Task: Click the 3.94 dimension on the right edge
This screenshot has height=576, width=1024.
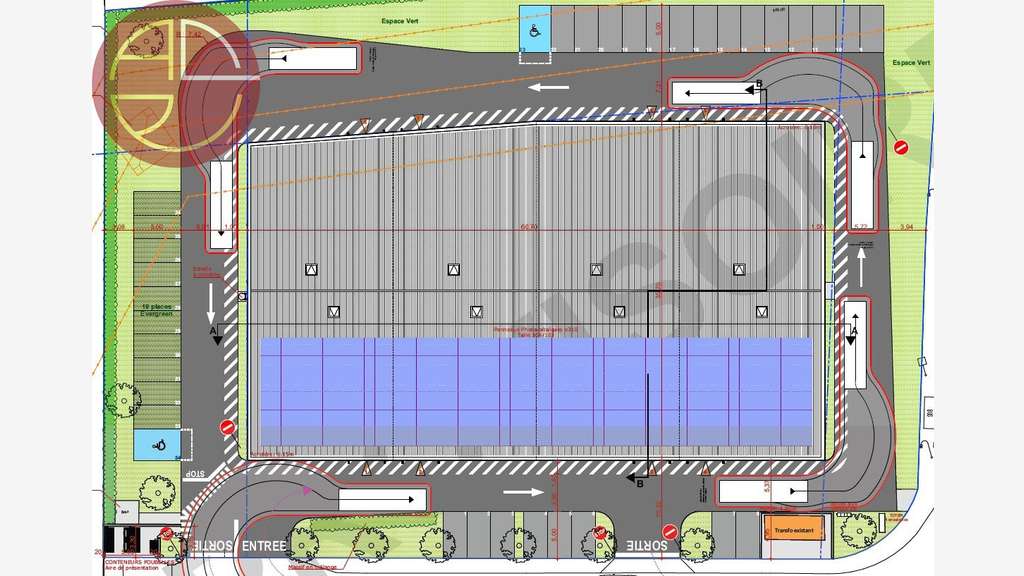Action: (x=906, y=227)
